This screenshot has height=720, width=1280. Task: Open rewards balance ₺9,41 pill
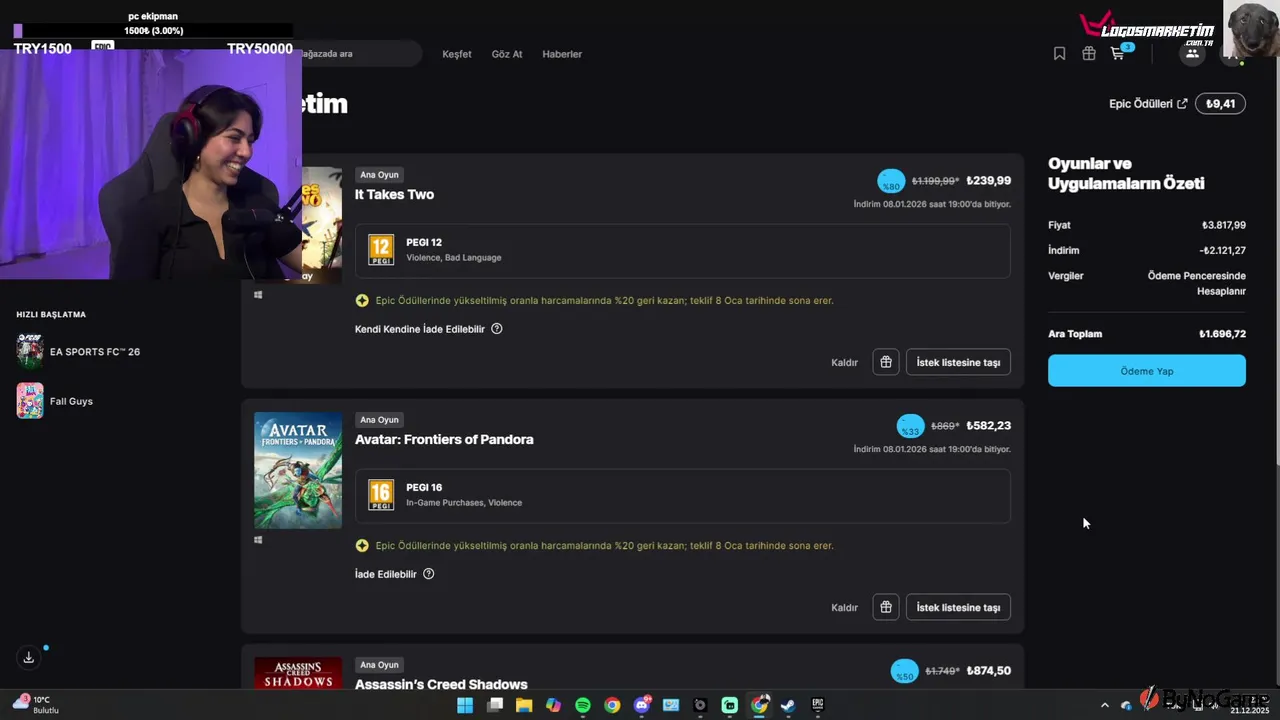point(1220,104)
